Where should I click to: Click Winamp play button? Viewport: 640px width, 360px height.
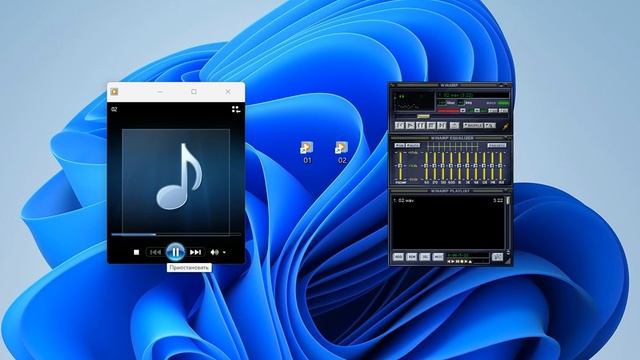(410, 126)
